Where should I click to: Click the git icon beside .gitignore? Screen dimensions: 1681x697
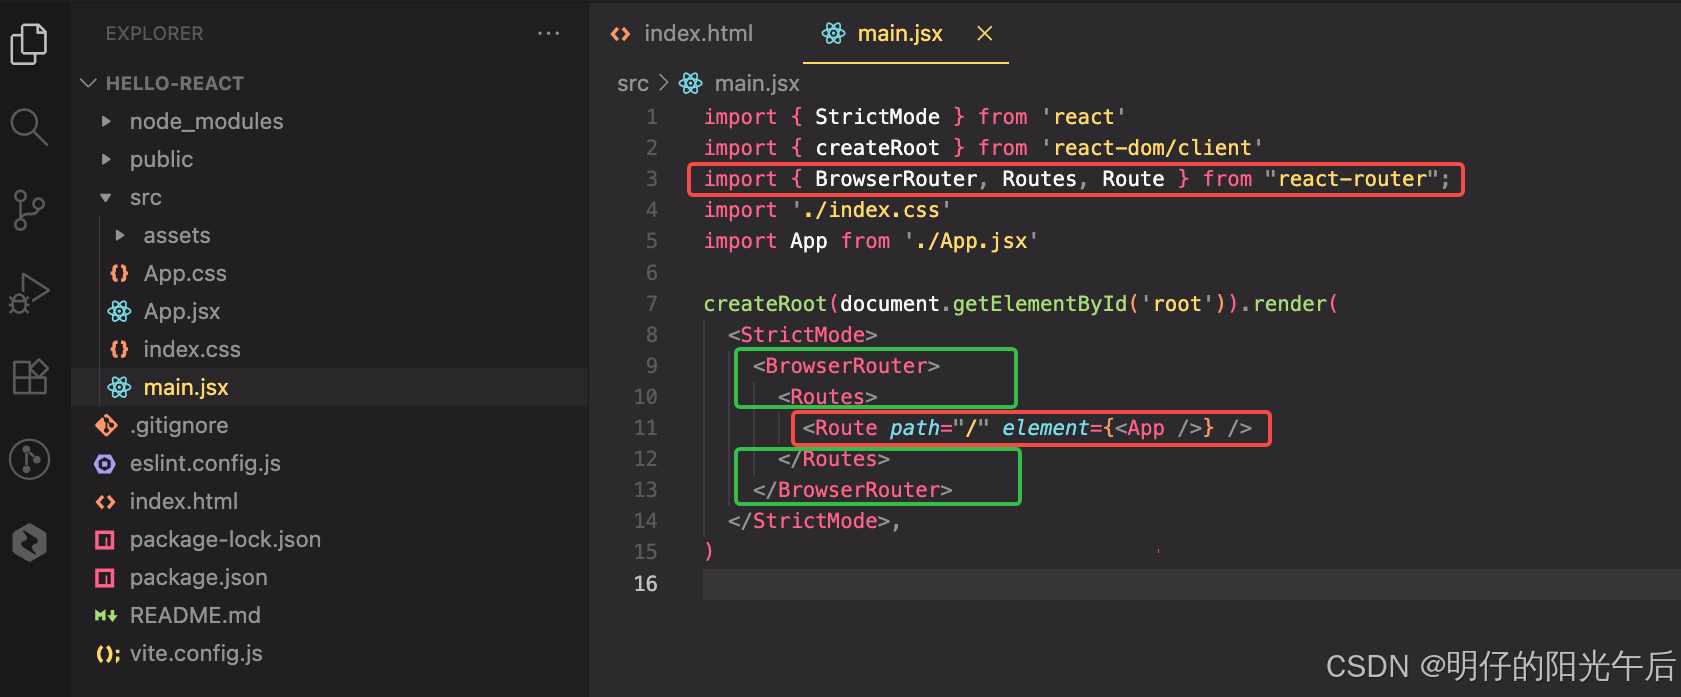pyautogui.click(x=105, y=425)
